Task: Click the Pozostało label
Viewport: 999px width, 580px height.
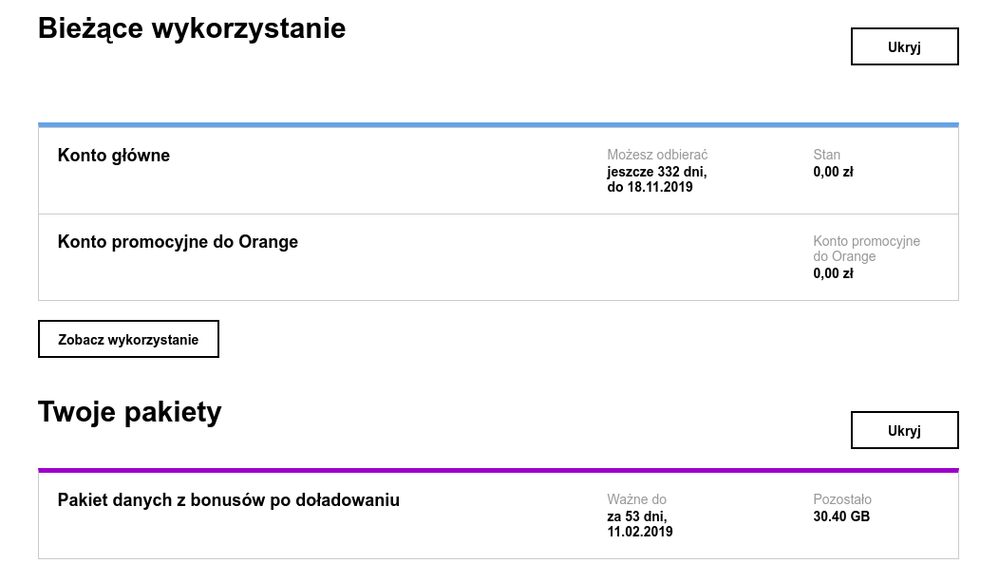Action: coord(843,499)
